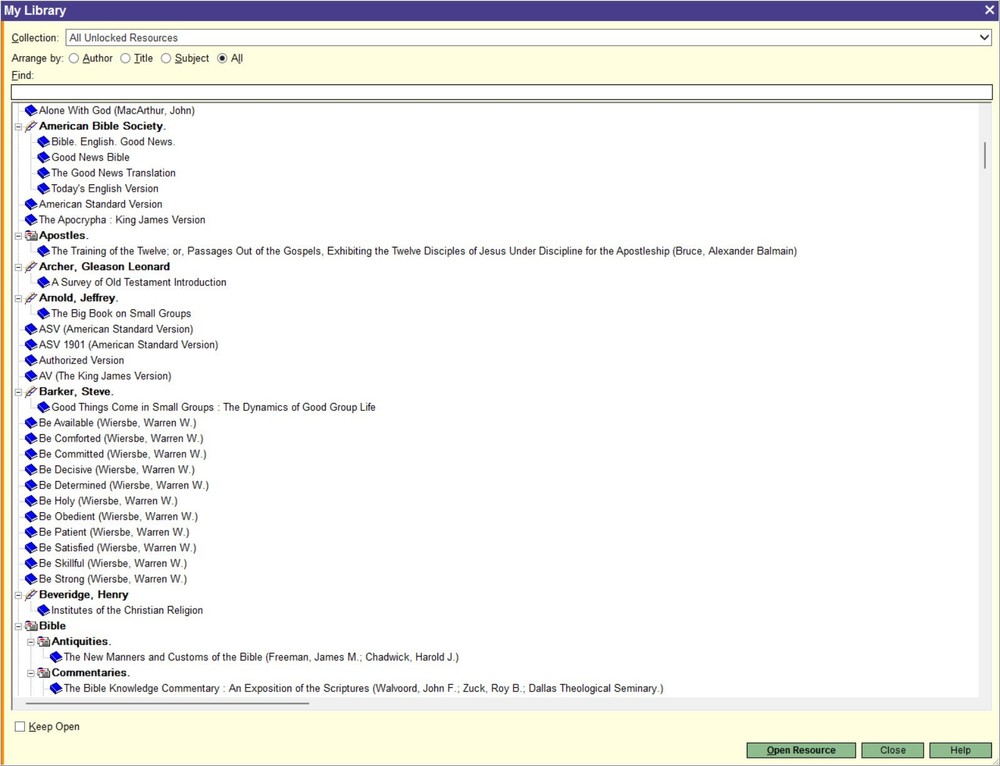Click the author pen icon for American Bible Society
This screenshot has width=1000, height=766.
pyautogui.click(x=30, y=126)
